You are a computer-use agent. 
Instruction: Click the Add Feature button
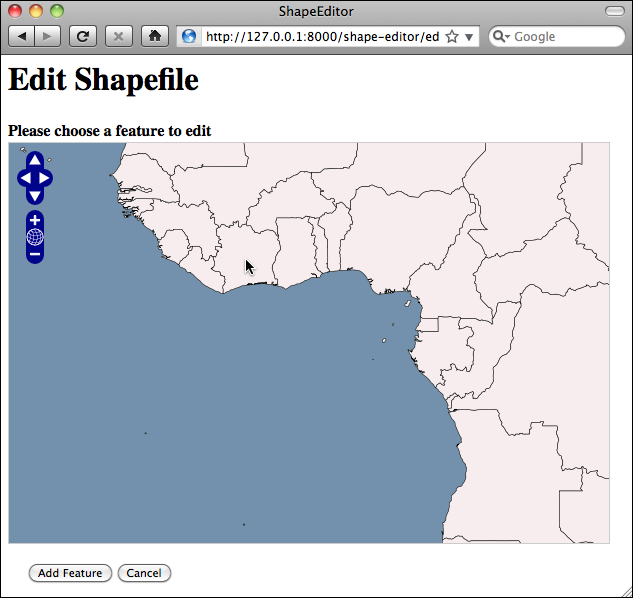click(70, 573)
